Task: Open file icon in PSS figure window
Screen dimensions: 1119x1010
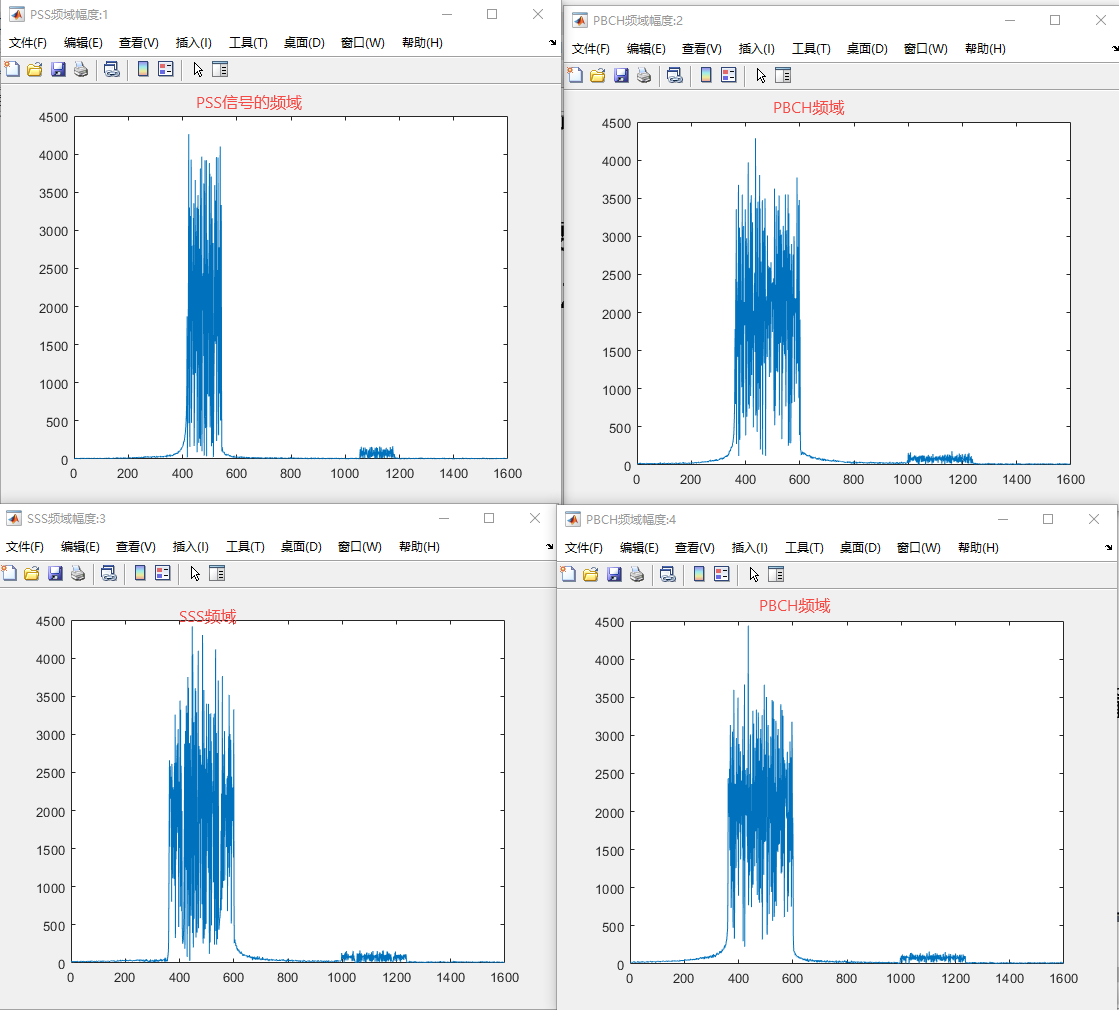Action: click(x=34, y=69)
